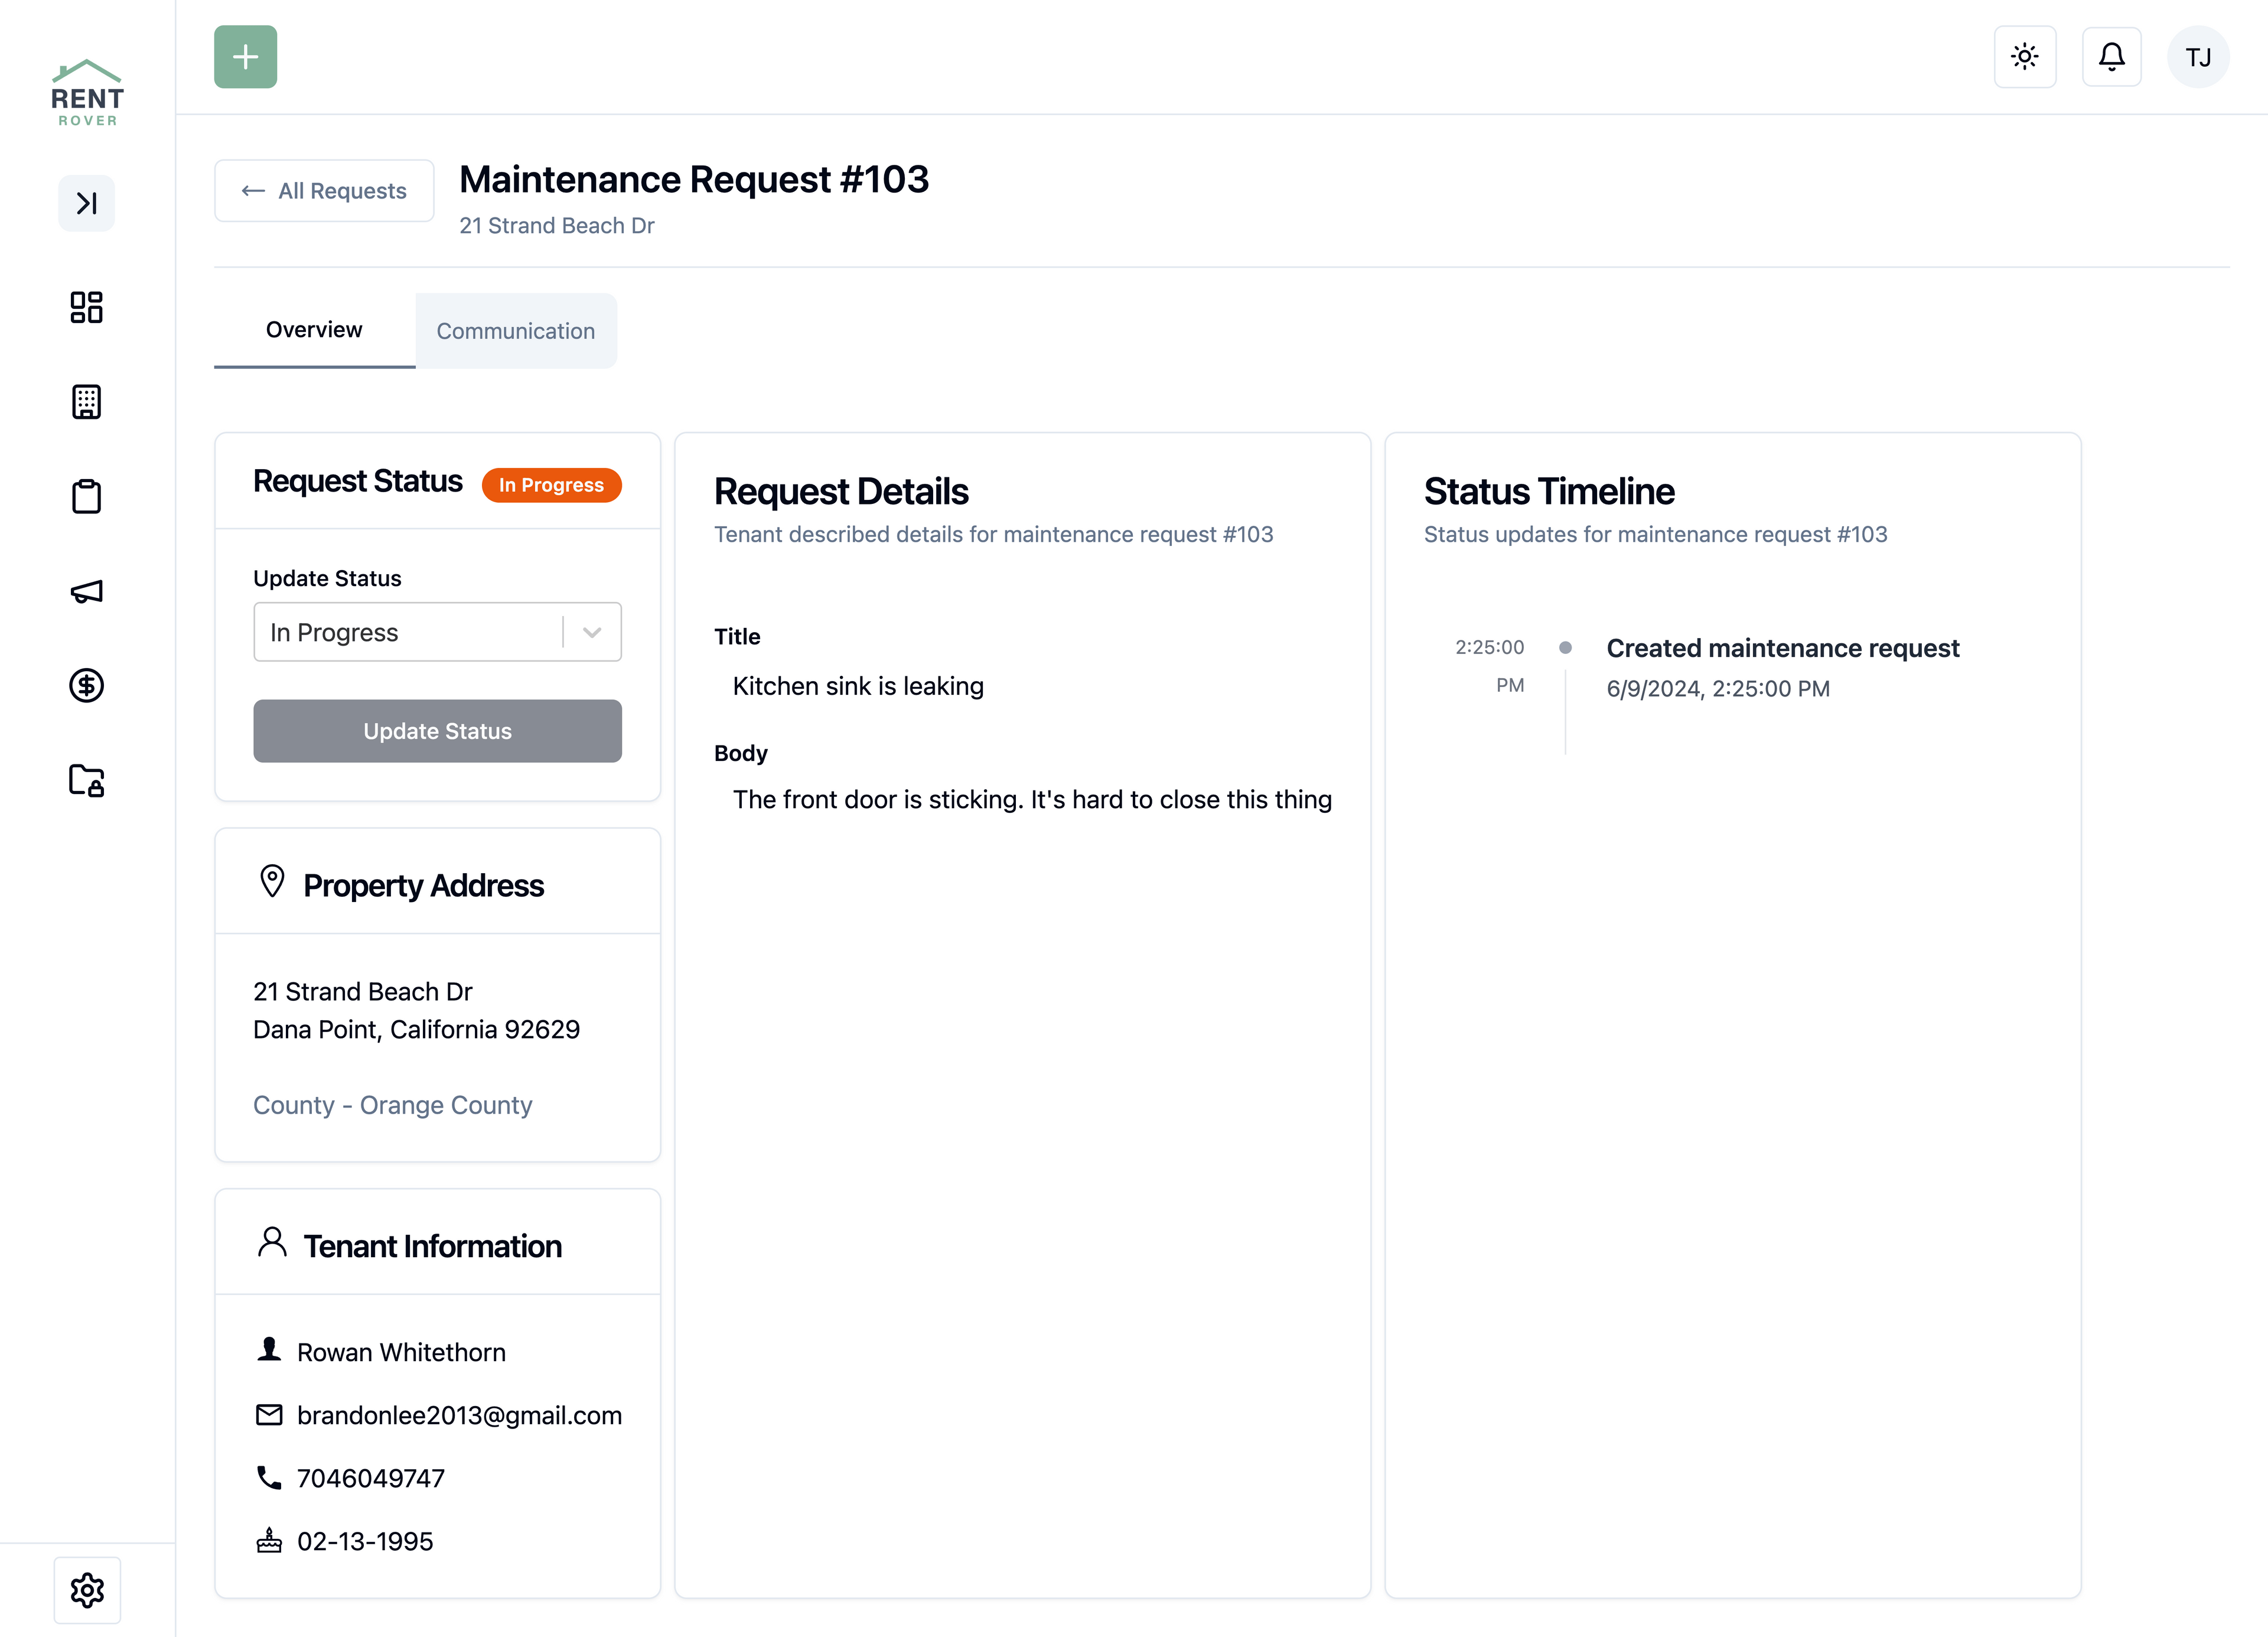Image resolution: width=2268 pixels, height=1637 pixels.
Task: Click the Update Status button
Action: coord(436,730)
